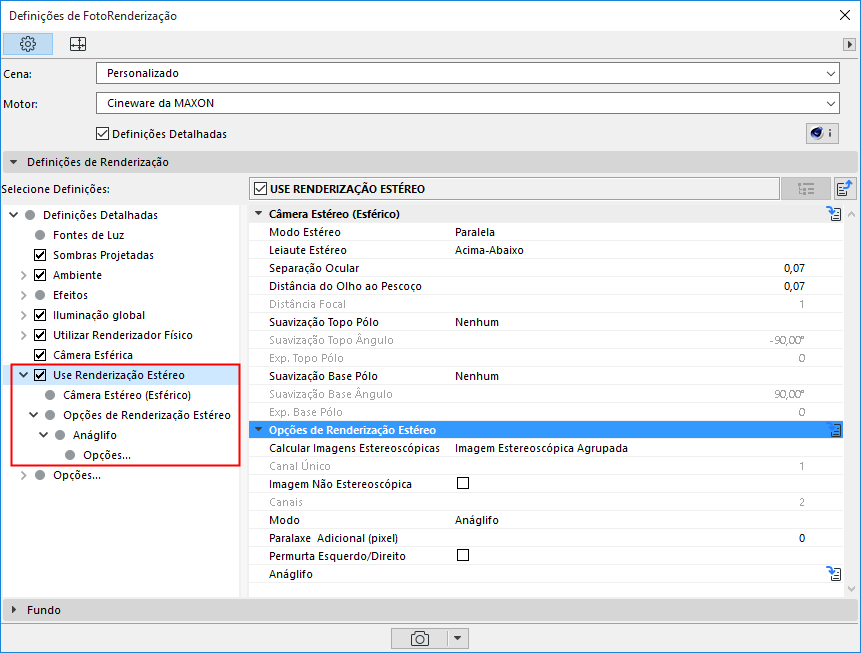Expand the Efeitos tree node
This screenshot has height=653, width=861.
point(24,295)
